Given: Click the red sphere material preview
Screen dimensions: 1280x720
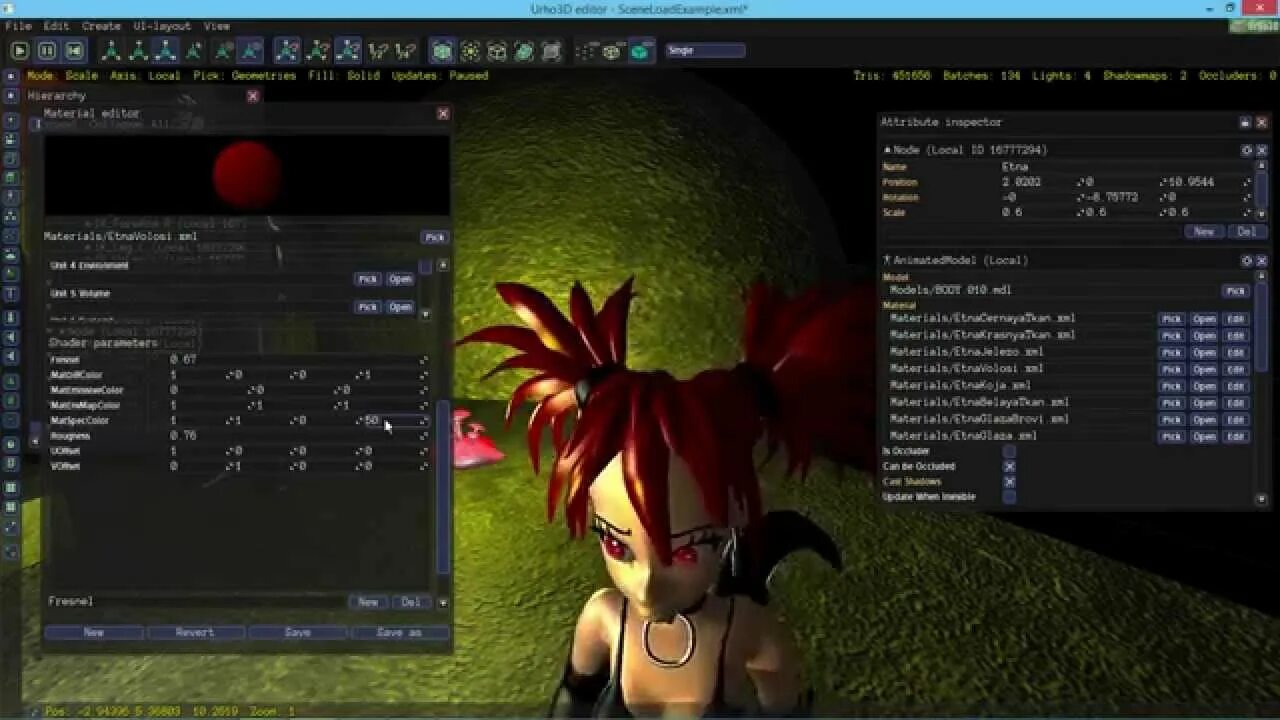Looking at the screenshot, I should coord(247,174).
